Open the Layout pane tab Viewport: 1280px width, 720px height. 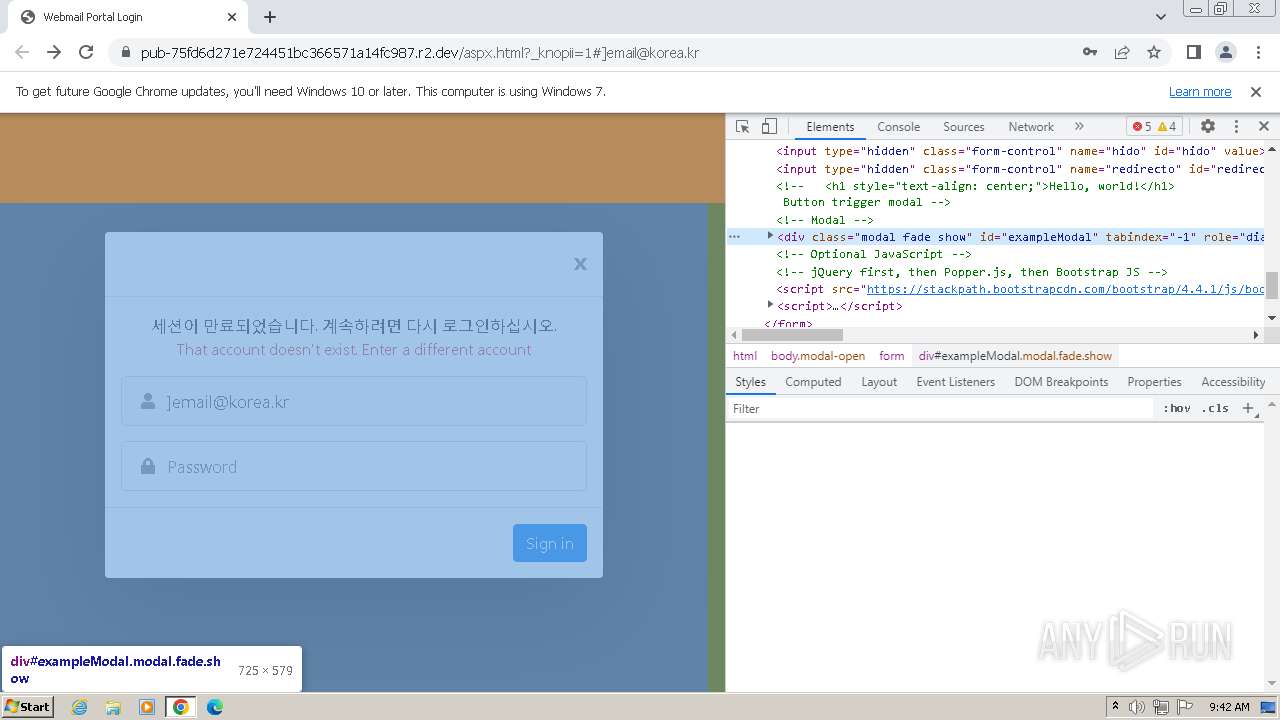pyautogui.click(x=879, y=382)
